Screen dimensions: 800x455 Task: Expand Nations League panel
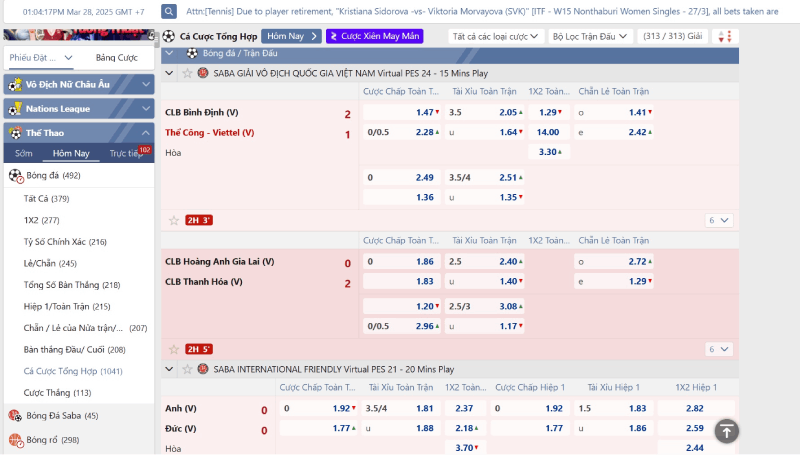coord(146,109)
